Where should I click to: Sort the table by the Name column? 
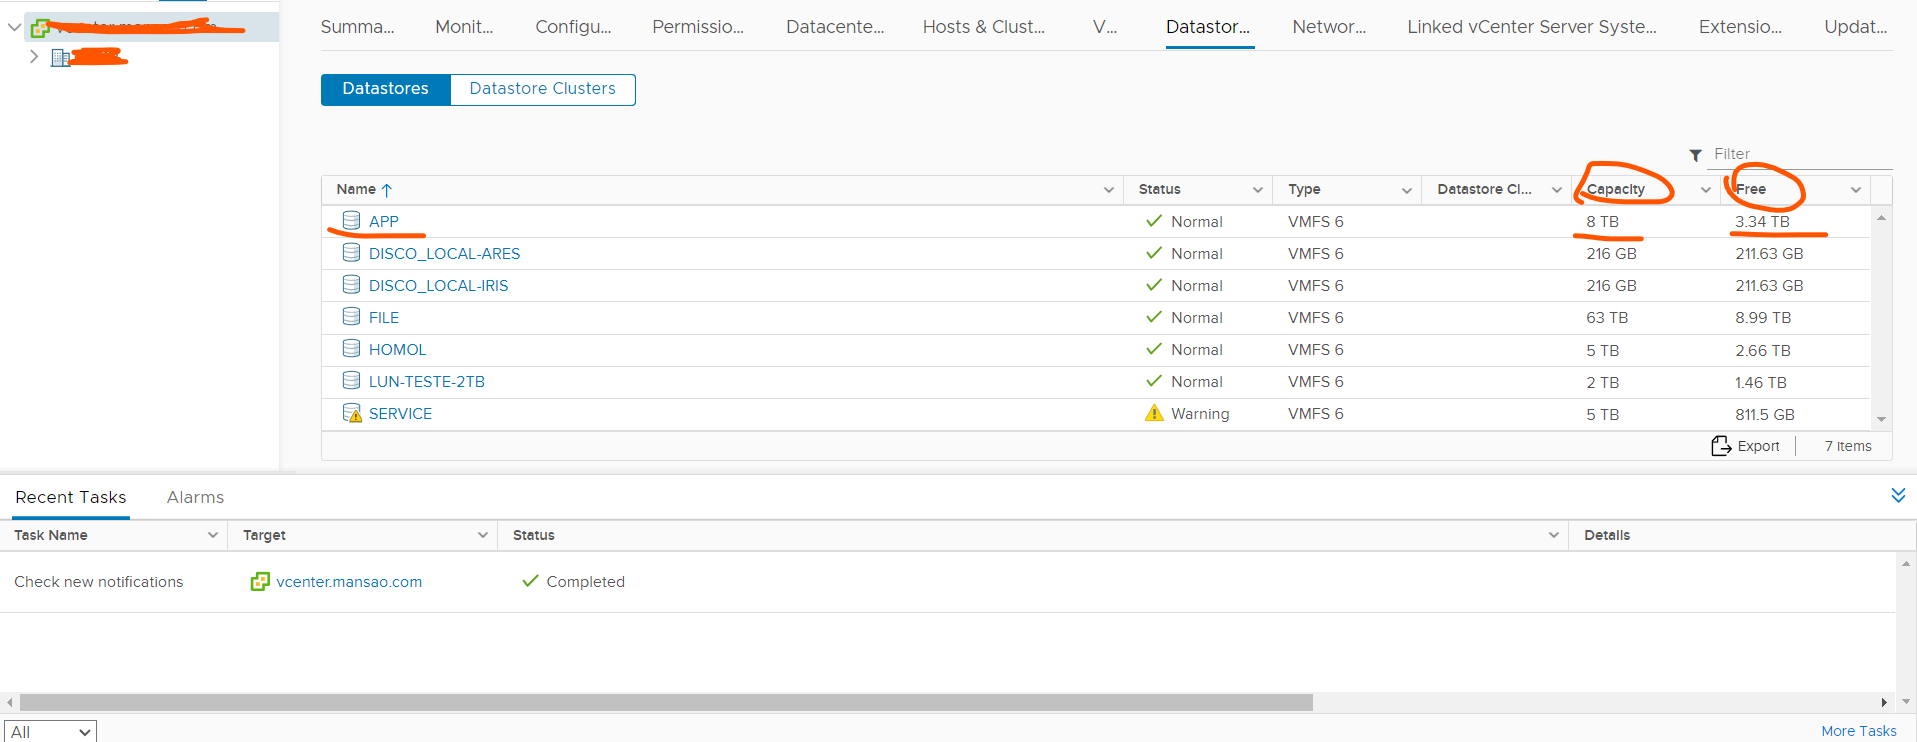pos(357,190)
